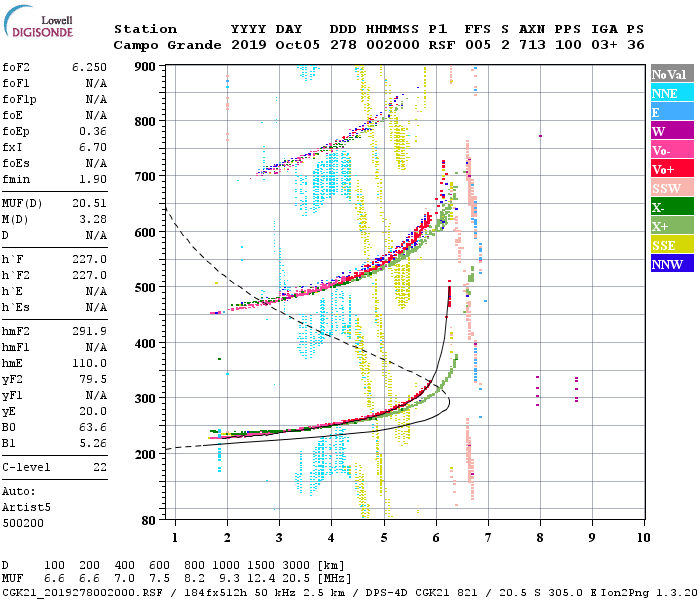Click the foEs N/A value

96,163
